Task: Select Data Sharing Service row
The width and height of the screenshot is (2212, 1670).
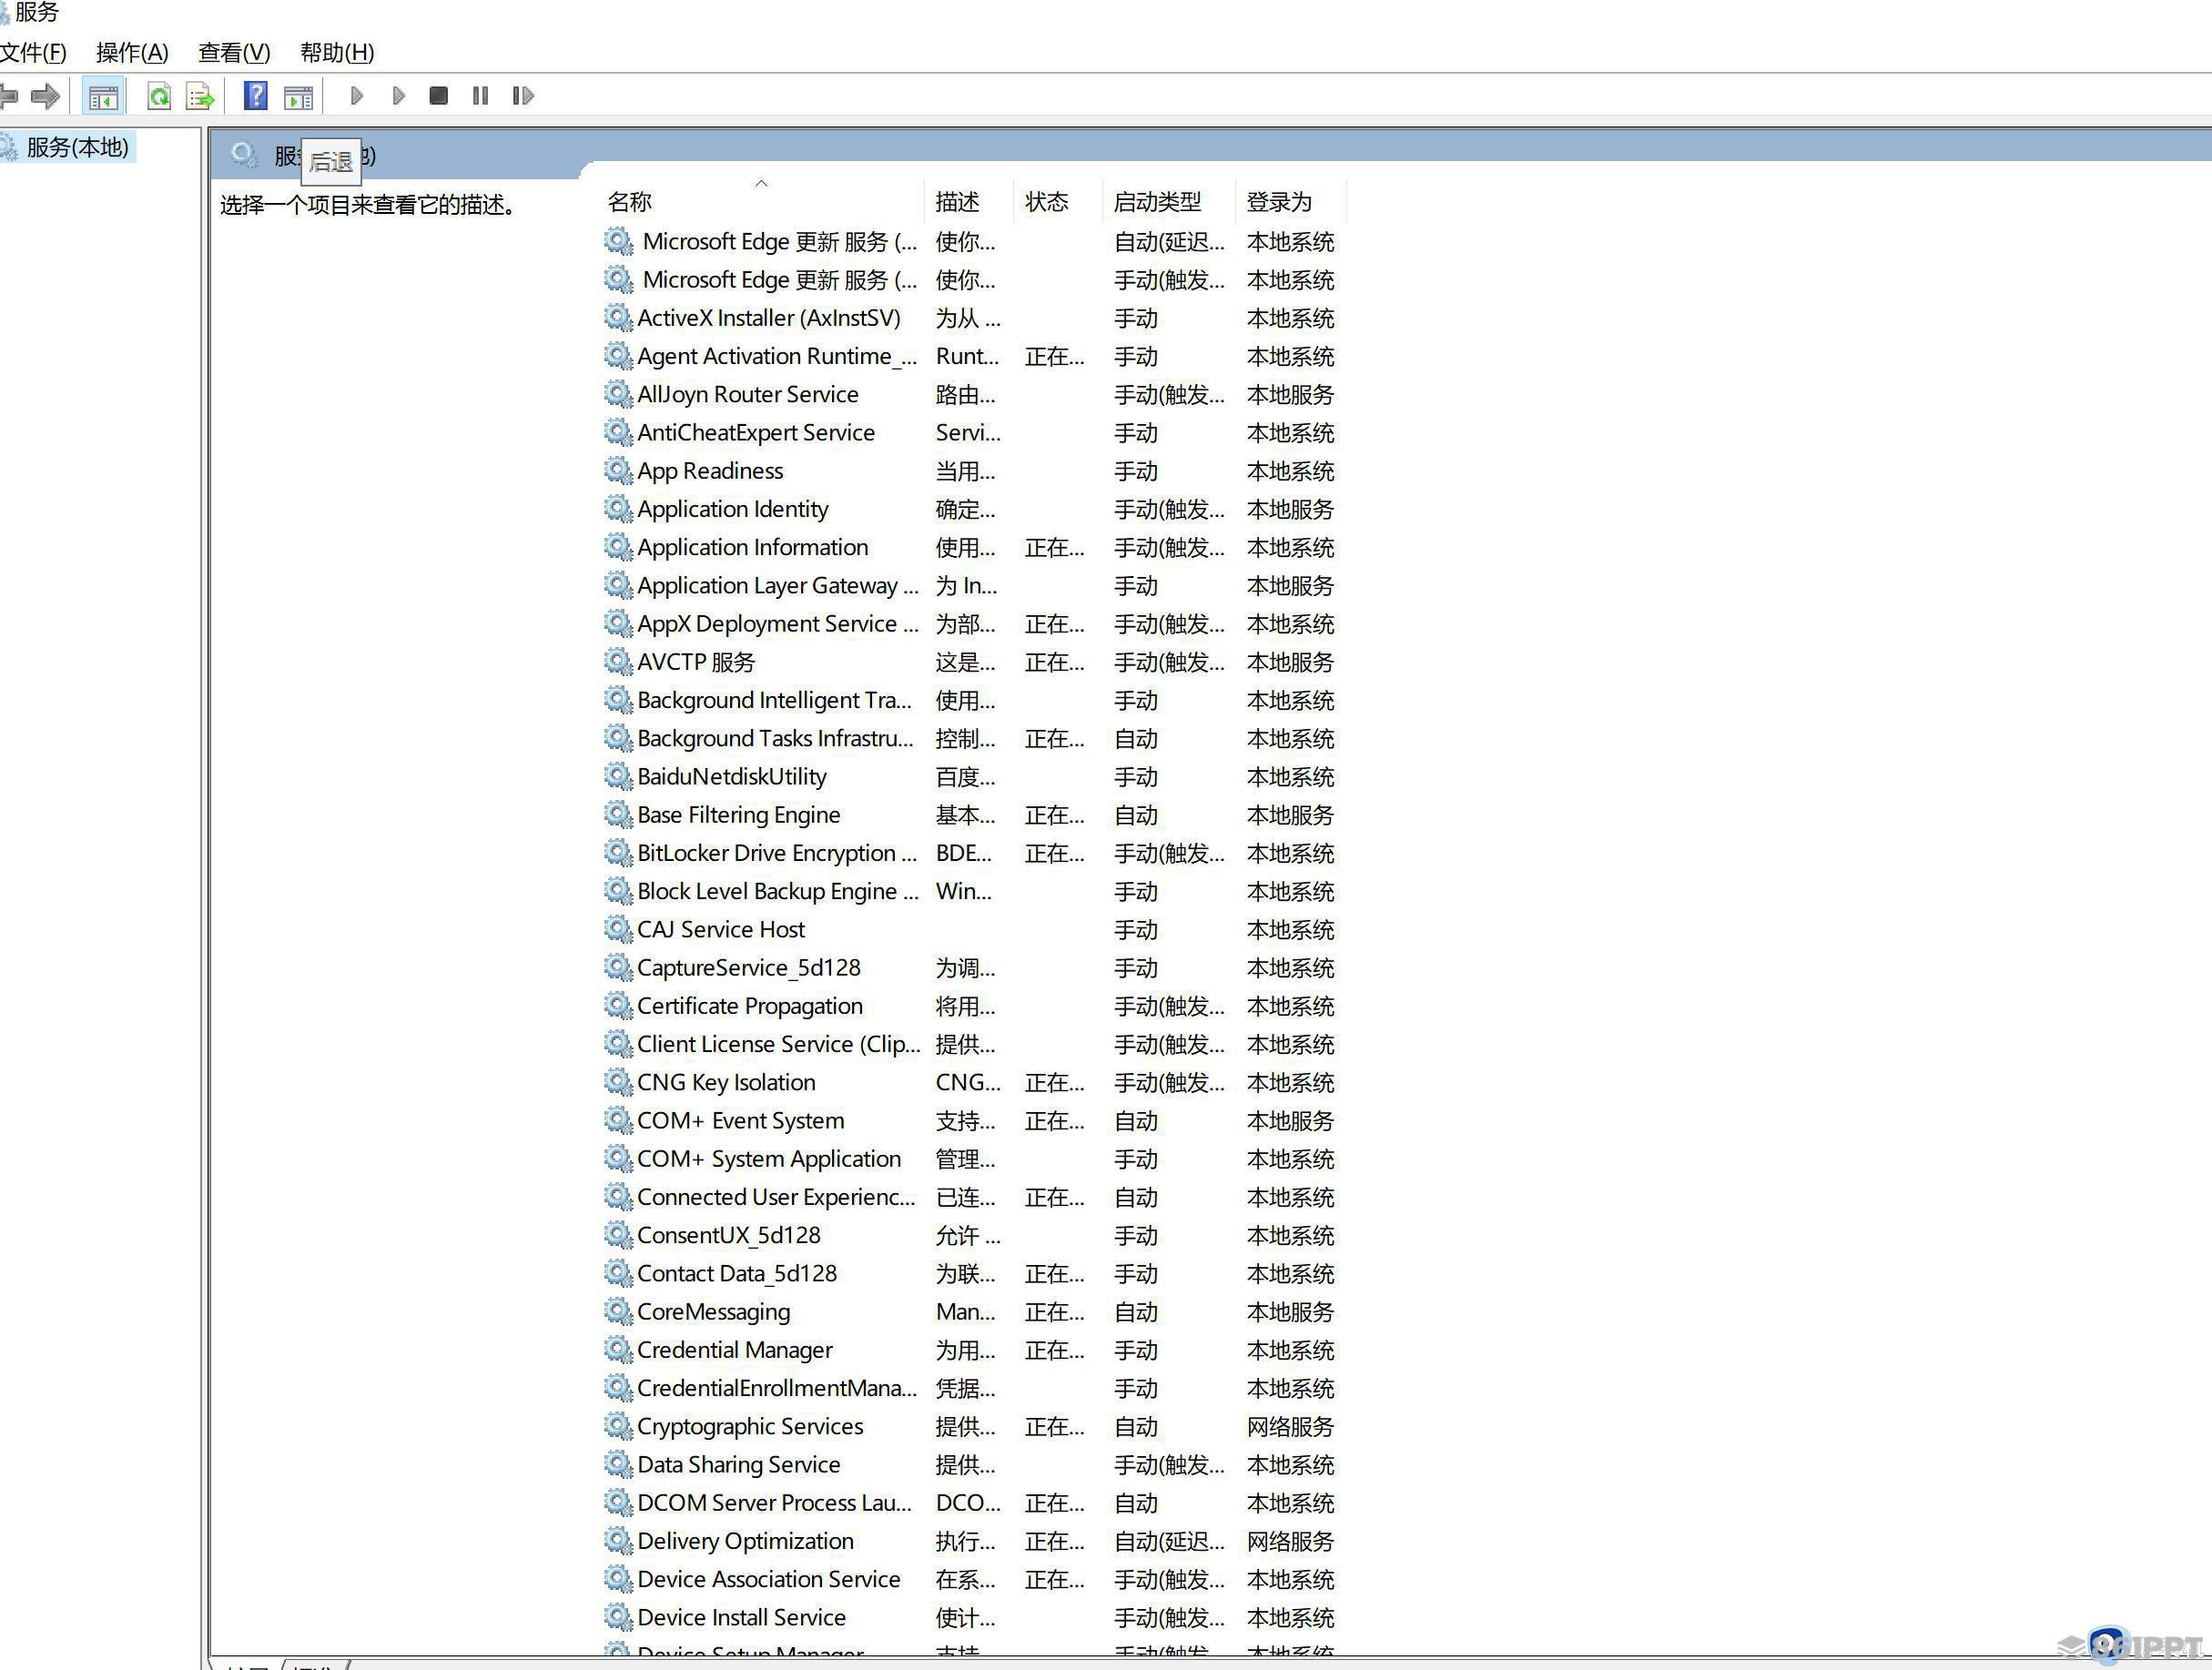Action: [972, 1464]
